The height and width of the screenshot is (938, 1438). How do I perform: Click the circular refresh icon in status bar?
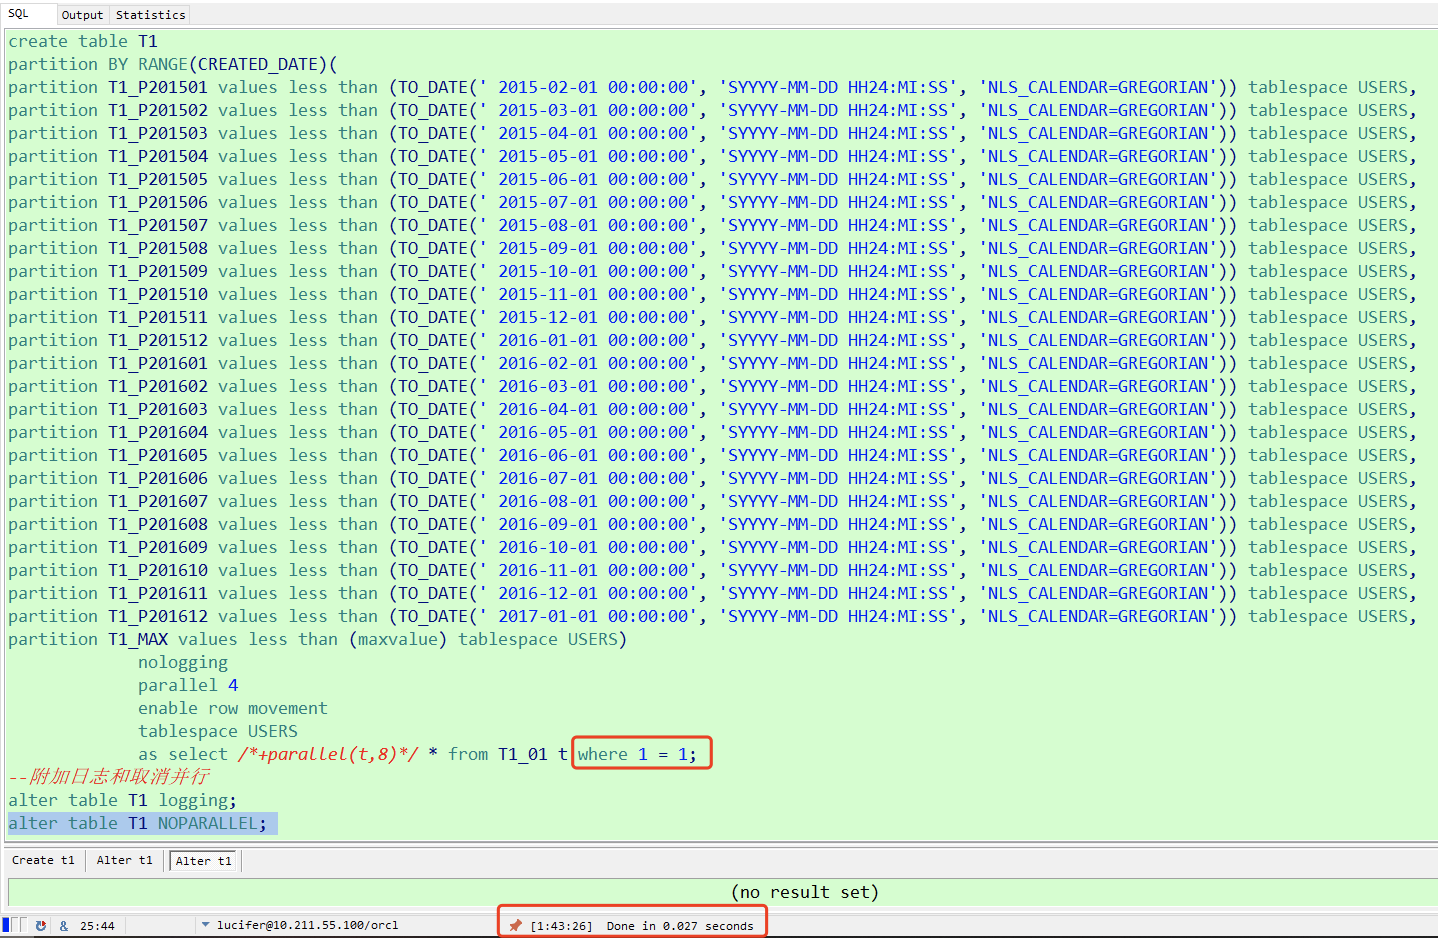41,926
